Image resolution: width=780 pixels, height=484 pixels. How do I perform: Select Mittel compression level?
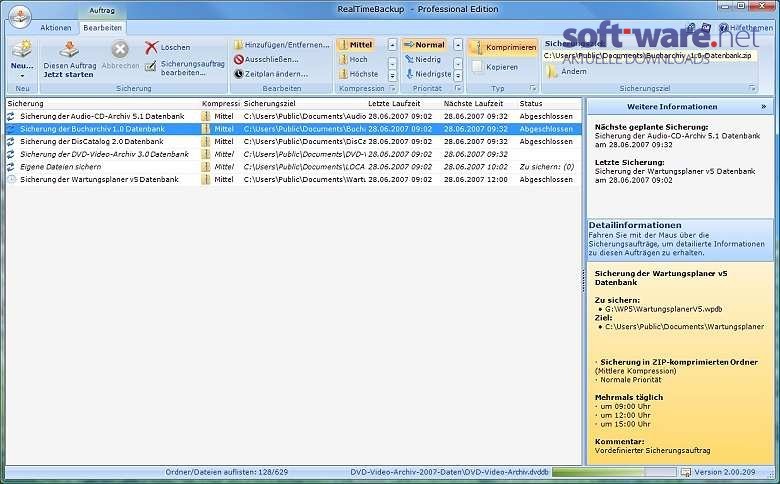click(356, 45)
